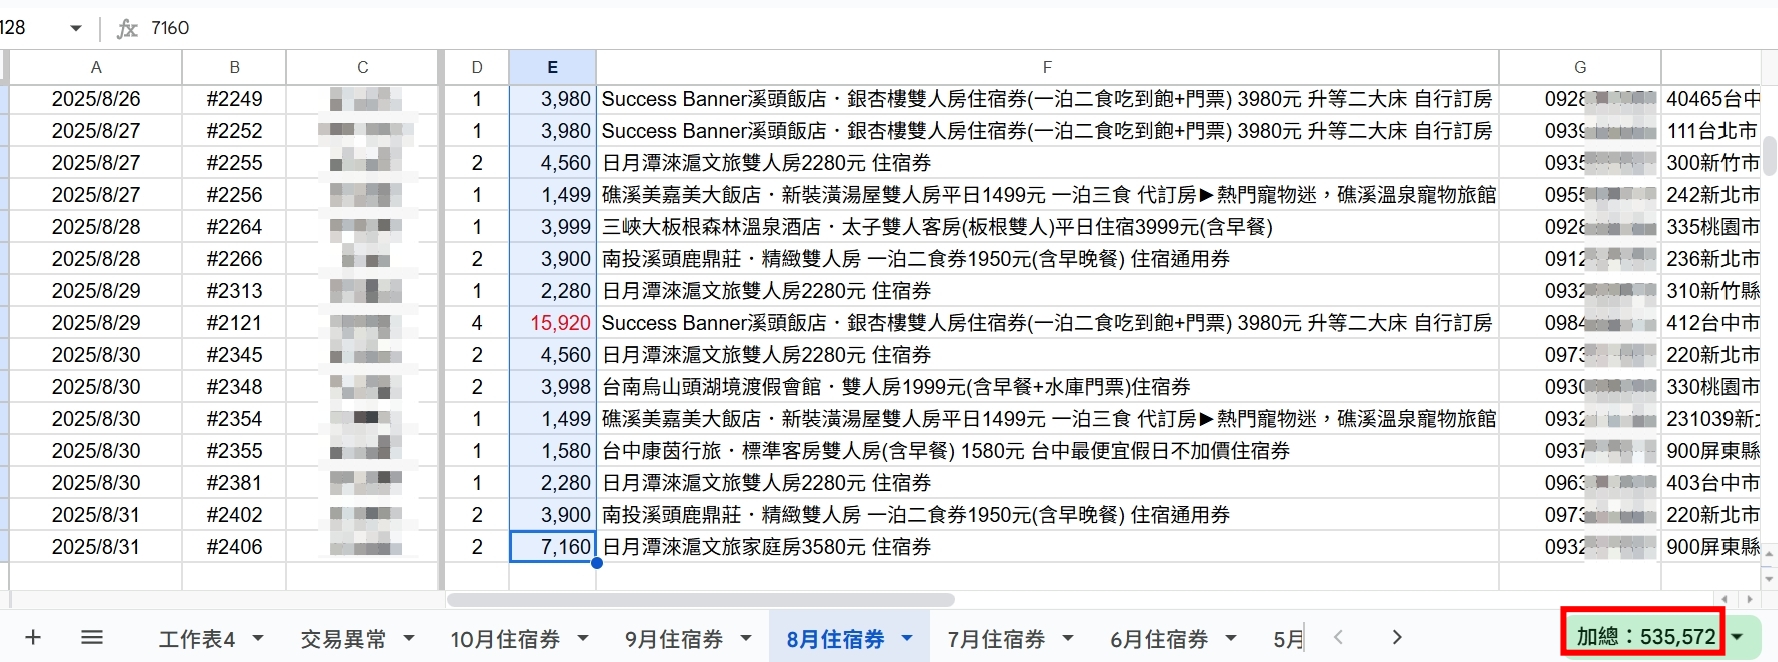Select the column F header
The image size is (1778, 662).
1046,67
